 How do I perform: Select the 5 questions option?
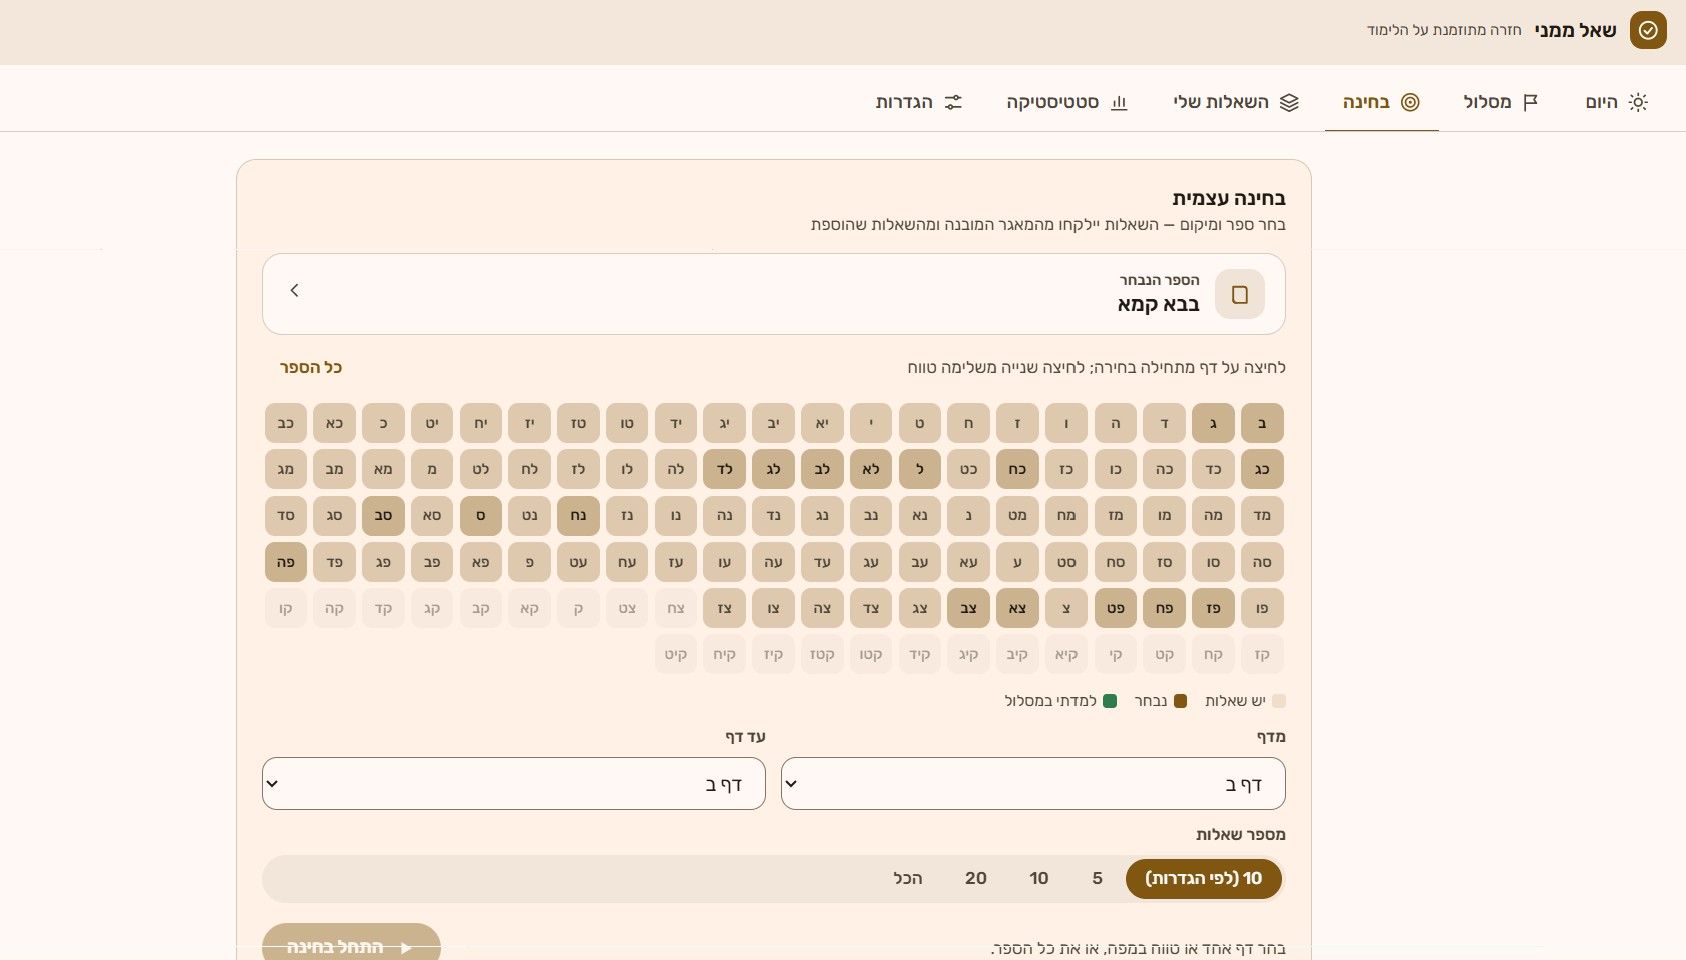(x=1097, y=878)
